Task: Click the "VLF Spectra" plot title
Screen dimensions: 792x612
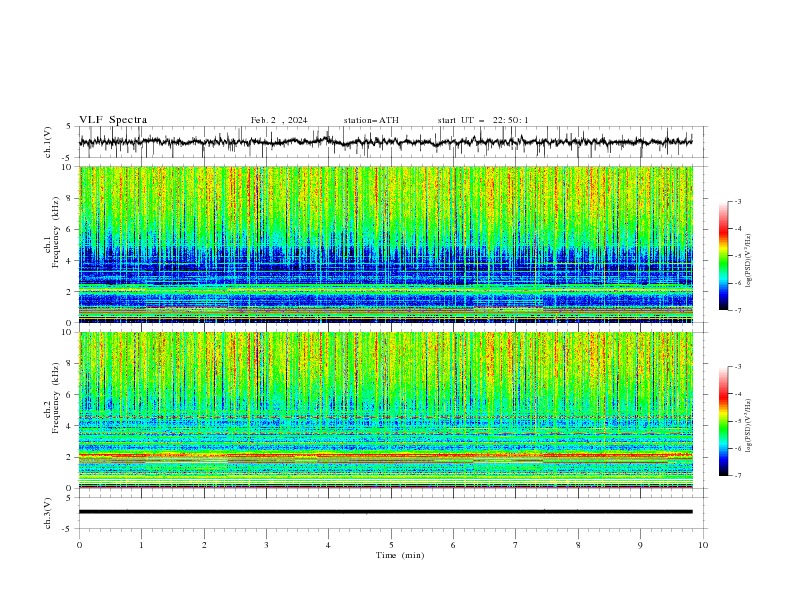Action: (x=113, y=120)
